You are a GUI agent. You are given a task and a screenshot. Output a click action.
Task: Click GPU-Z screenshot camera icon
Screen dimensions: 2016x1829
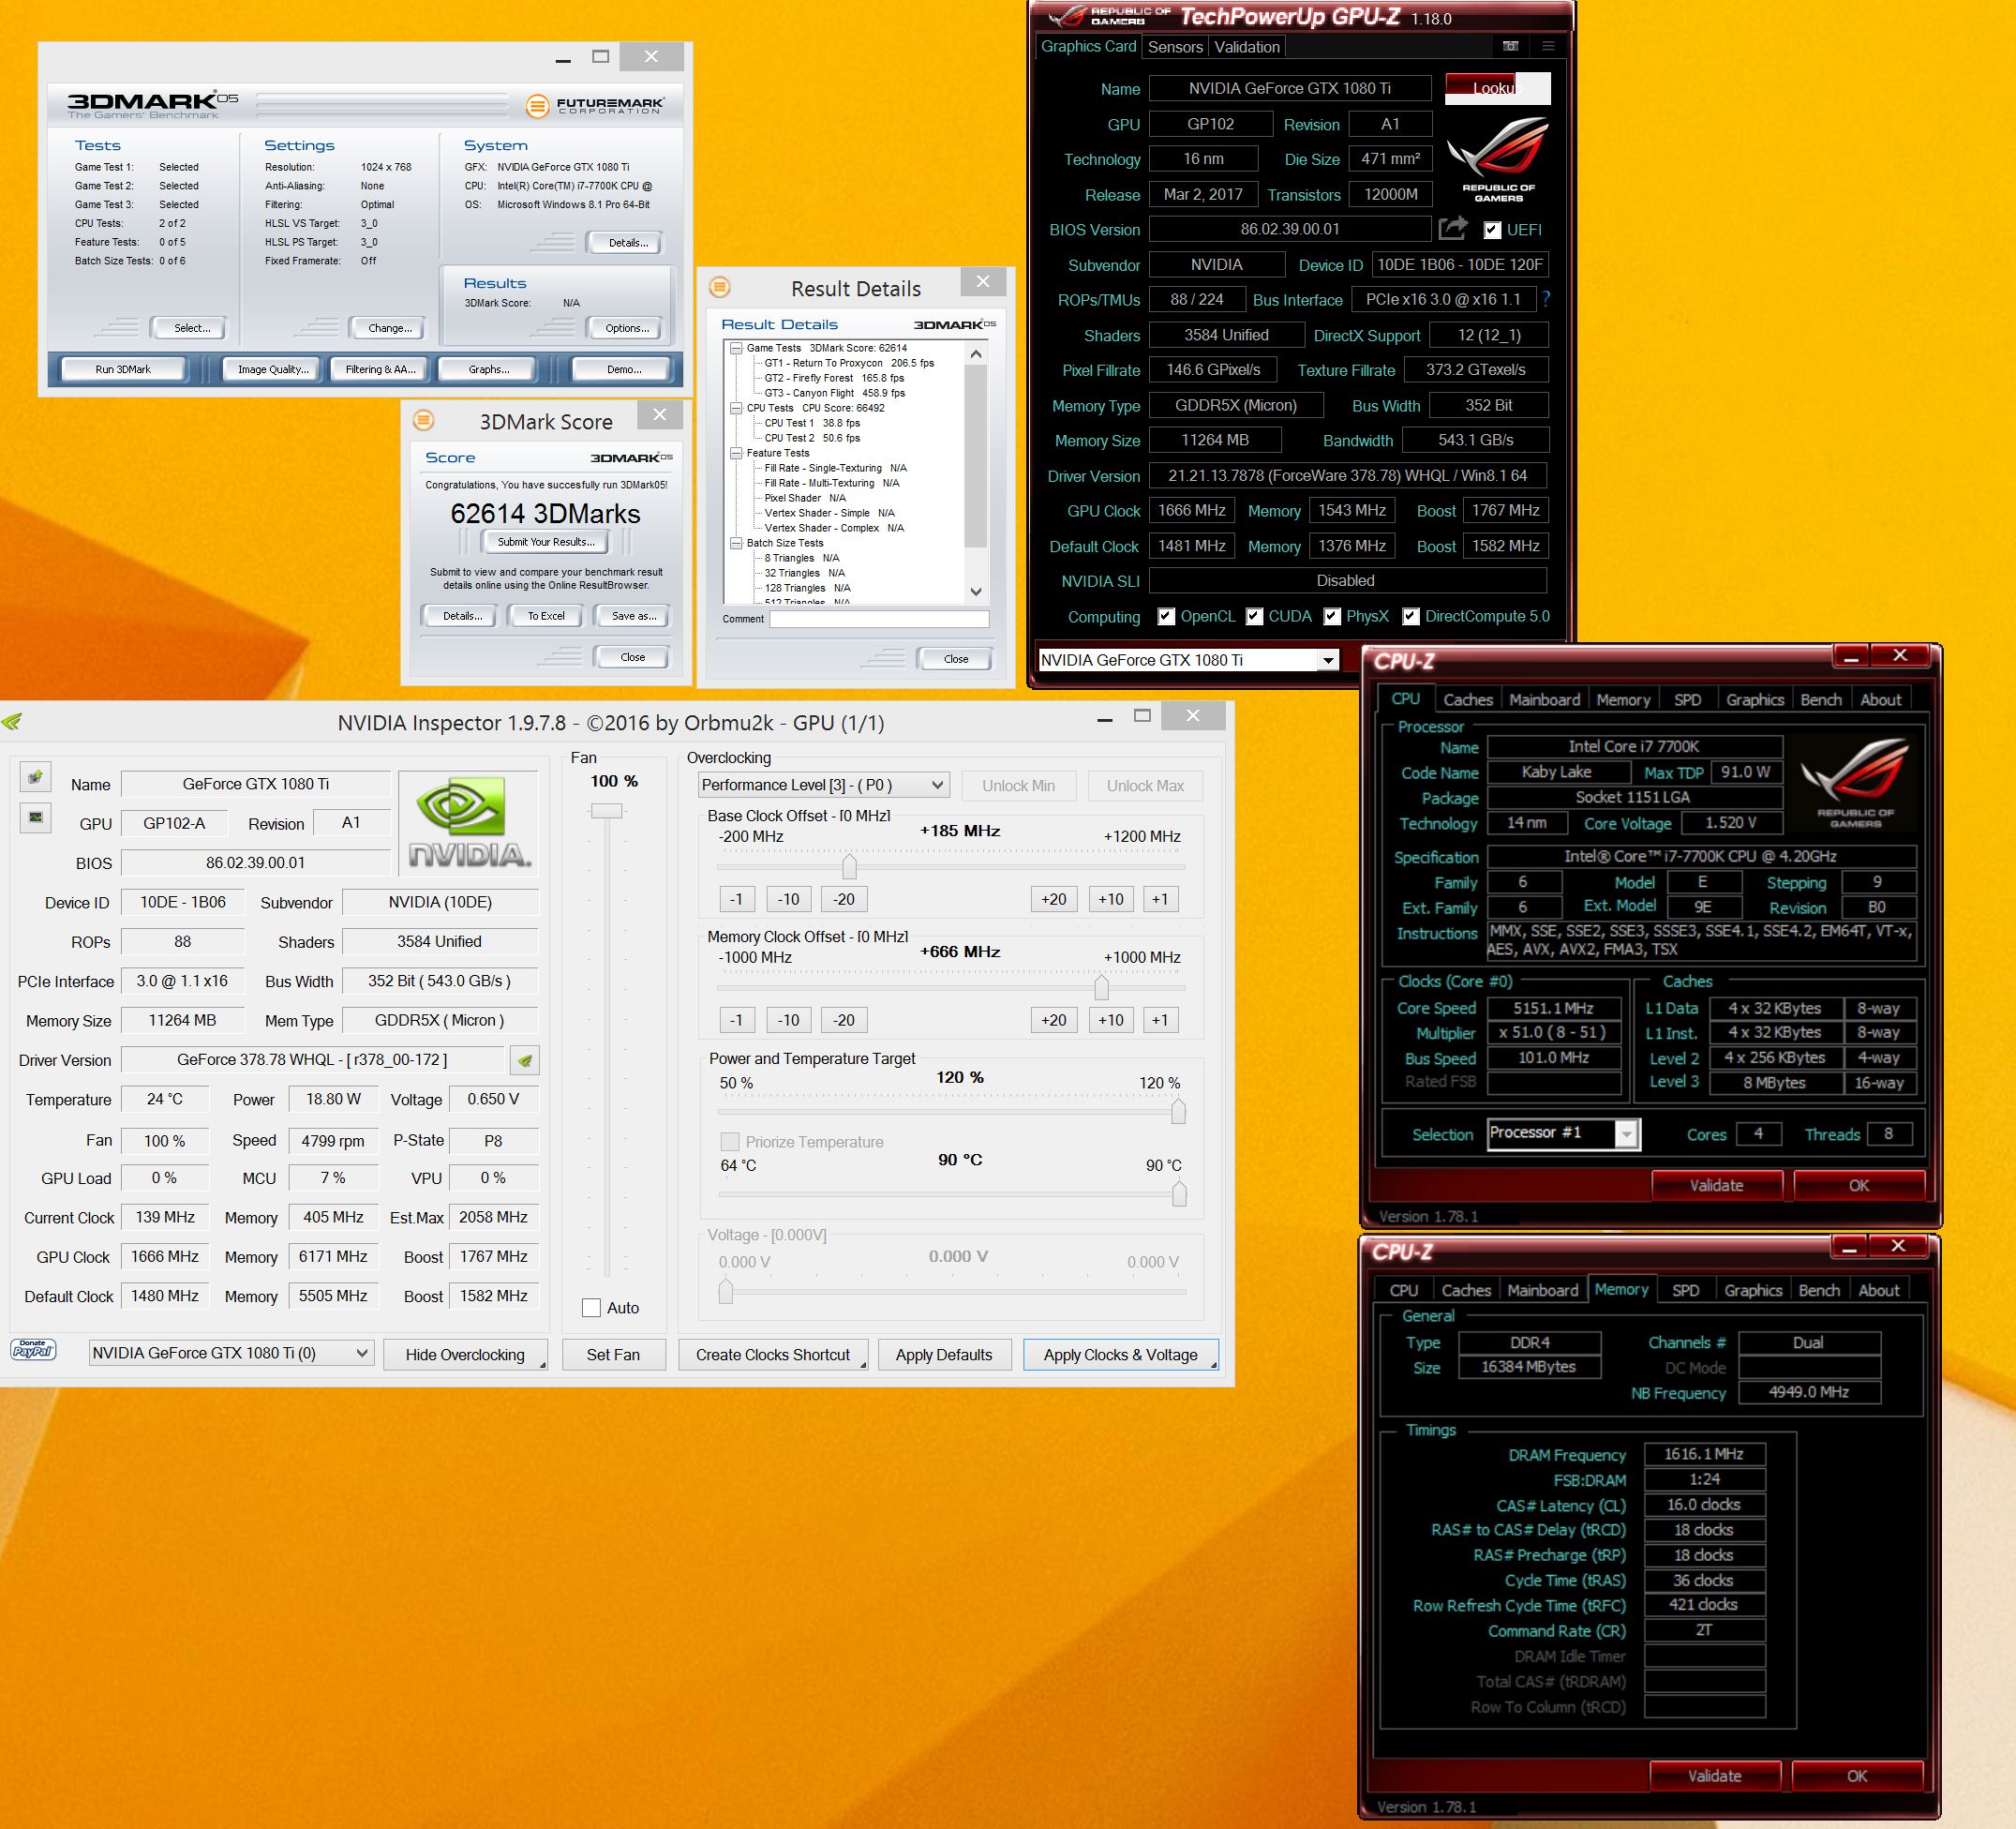pos(1510,46)
